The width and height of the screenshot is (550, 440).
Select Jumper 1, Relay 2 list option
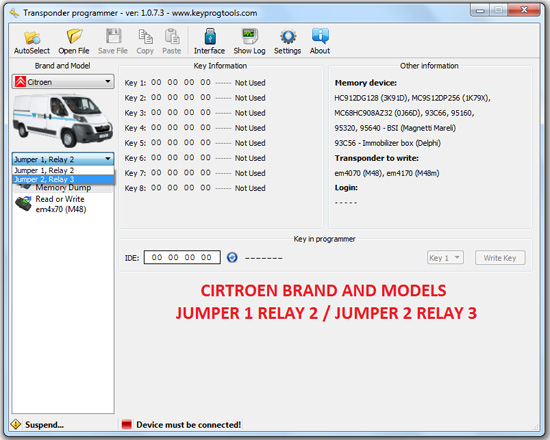(x=63, y=170)
